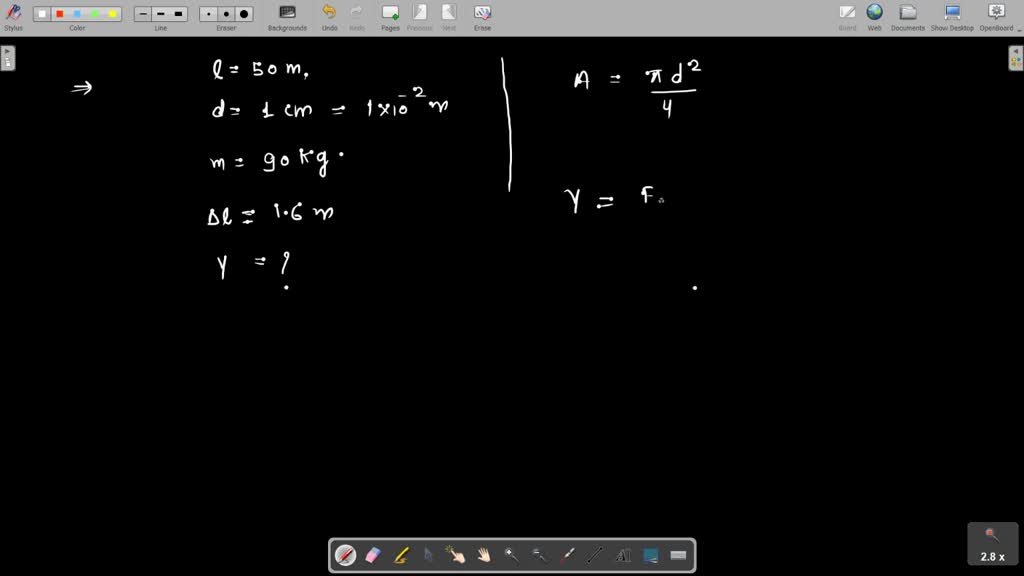Redo the undone action

(357, 17)
